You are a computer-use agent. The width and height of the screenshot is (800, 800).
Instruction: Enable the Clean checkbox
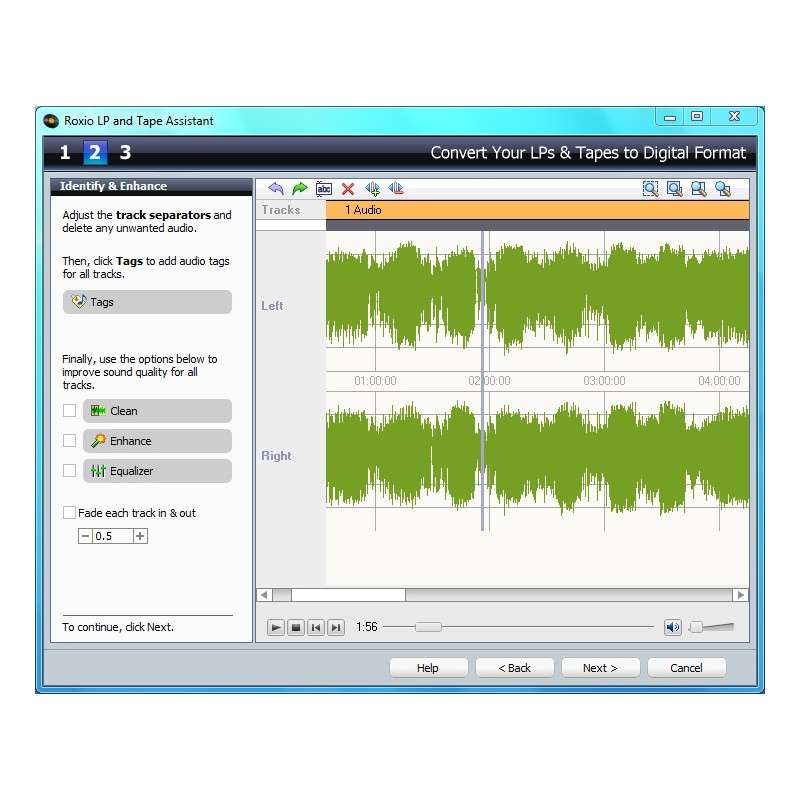click(69, 411)
